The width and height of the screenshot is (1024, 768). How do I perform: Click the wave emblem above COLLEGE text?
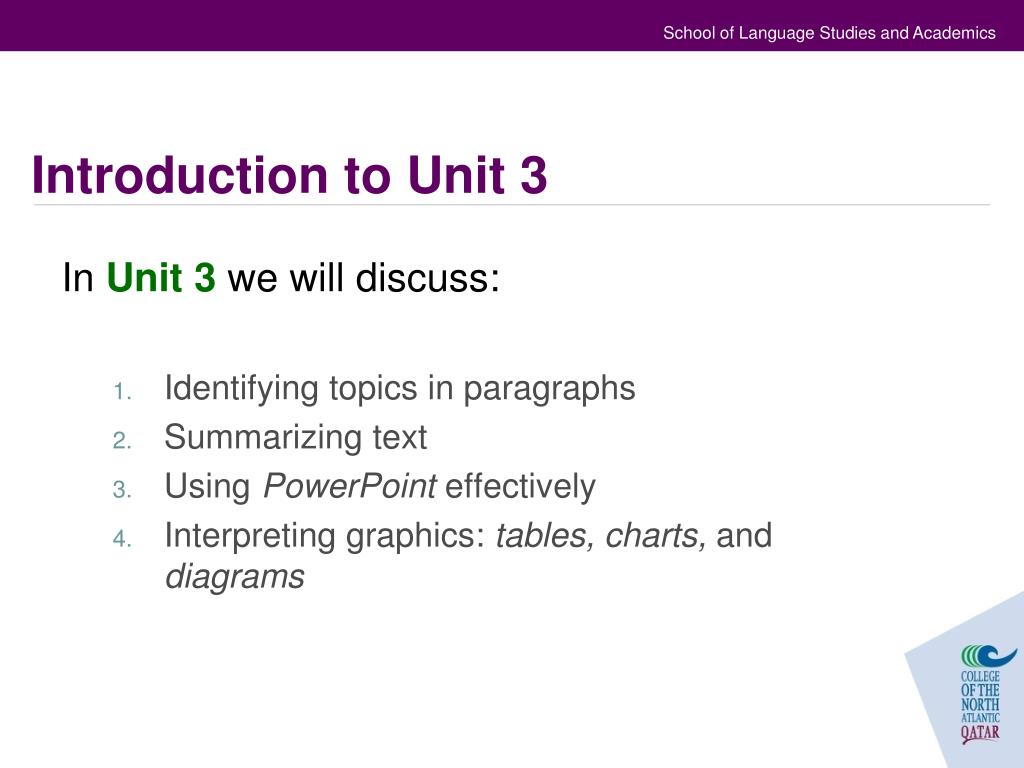click(x=987, y=656)
